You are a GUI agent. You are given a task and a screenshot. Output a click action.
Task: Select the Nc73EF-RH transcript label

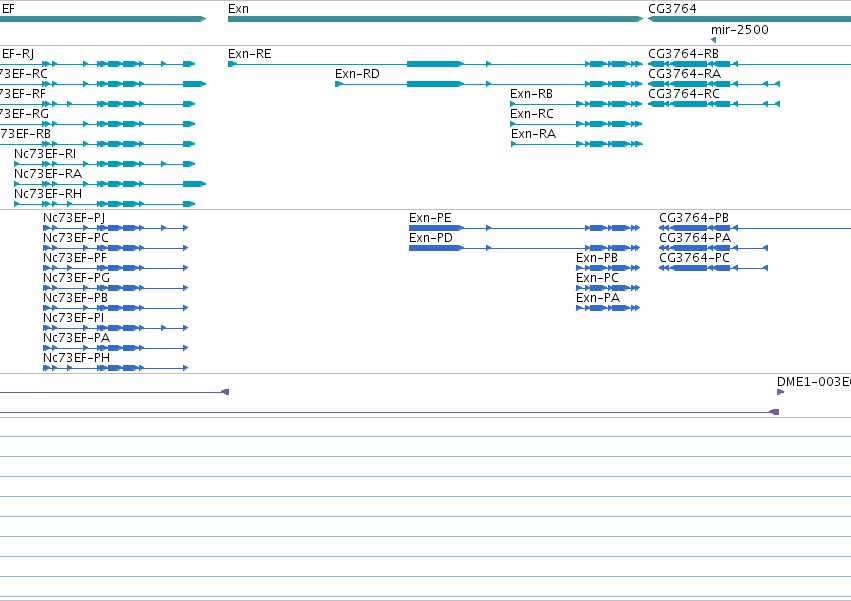48,194
